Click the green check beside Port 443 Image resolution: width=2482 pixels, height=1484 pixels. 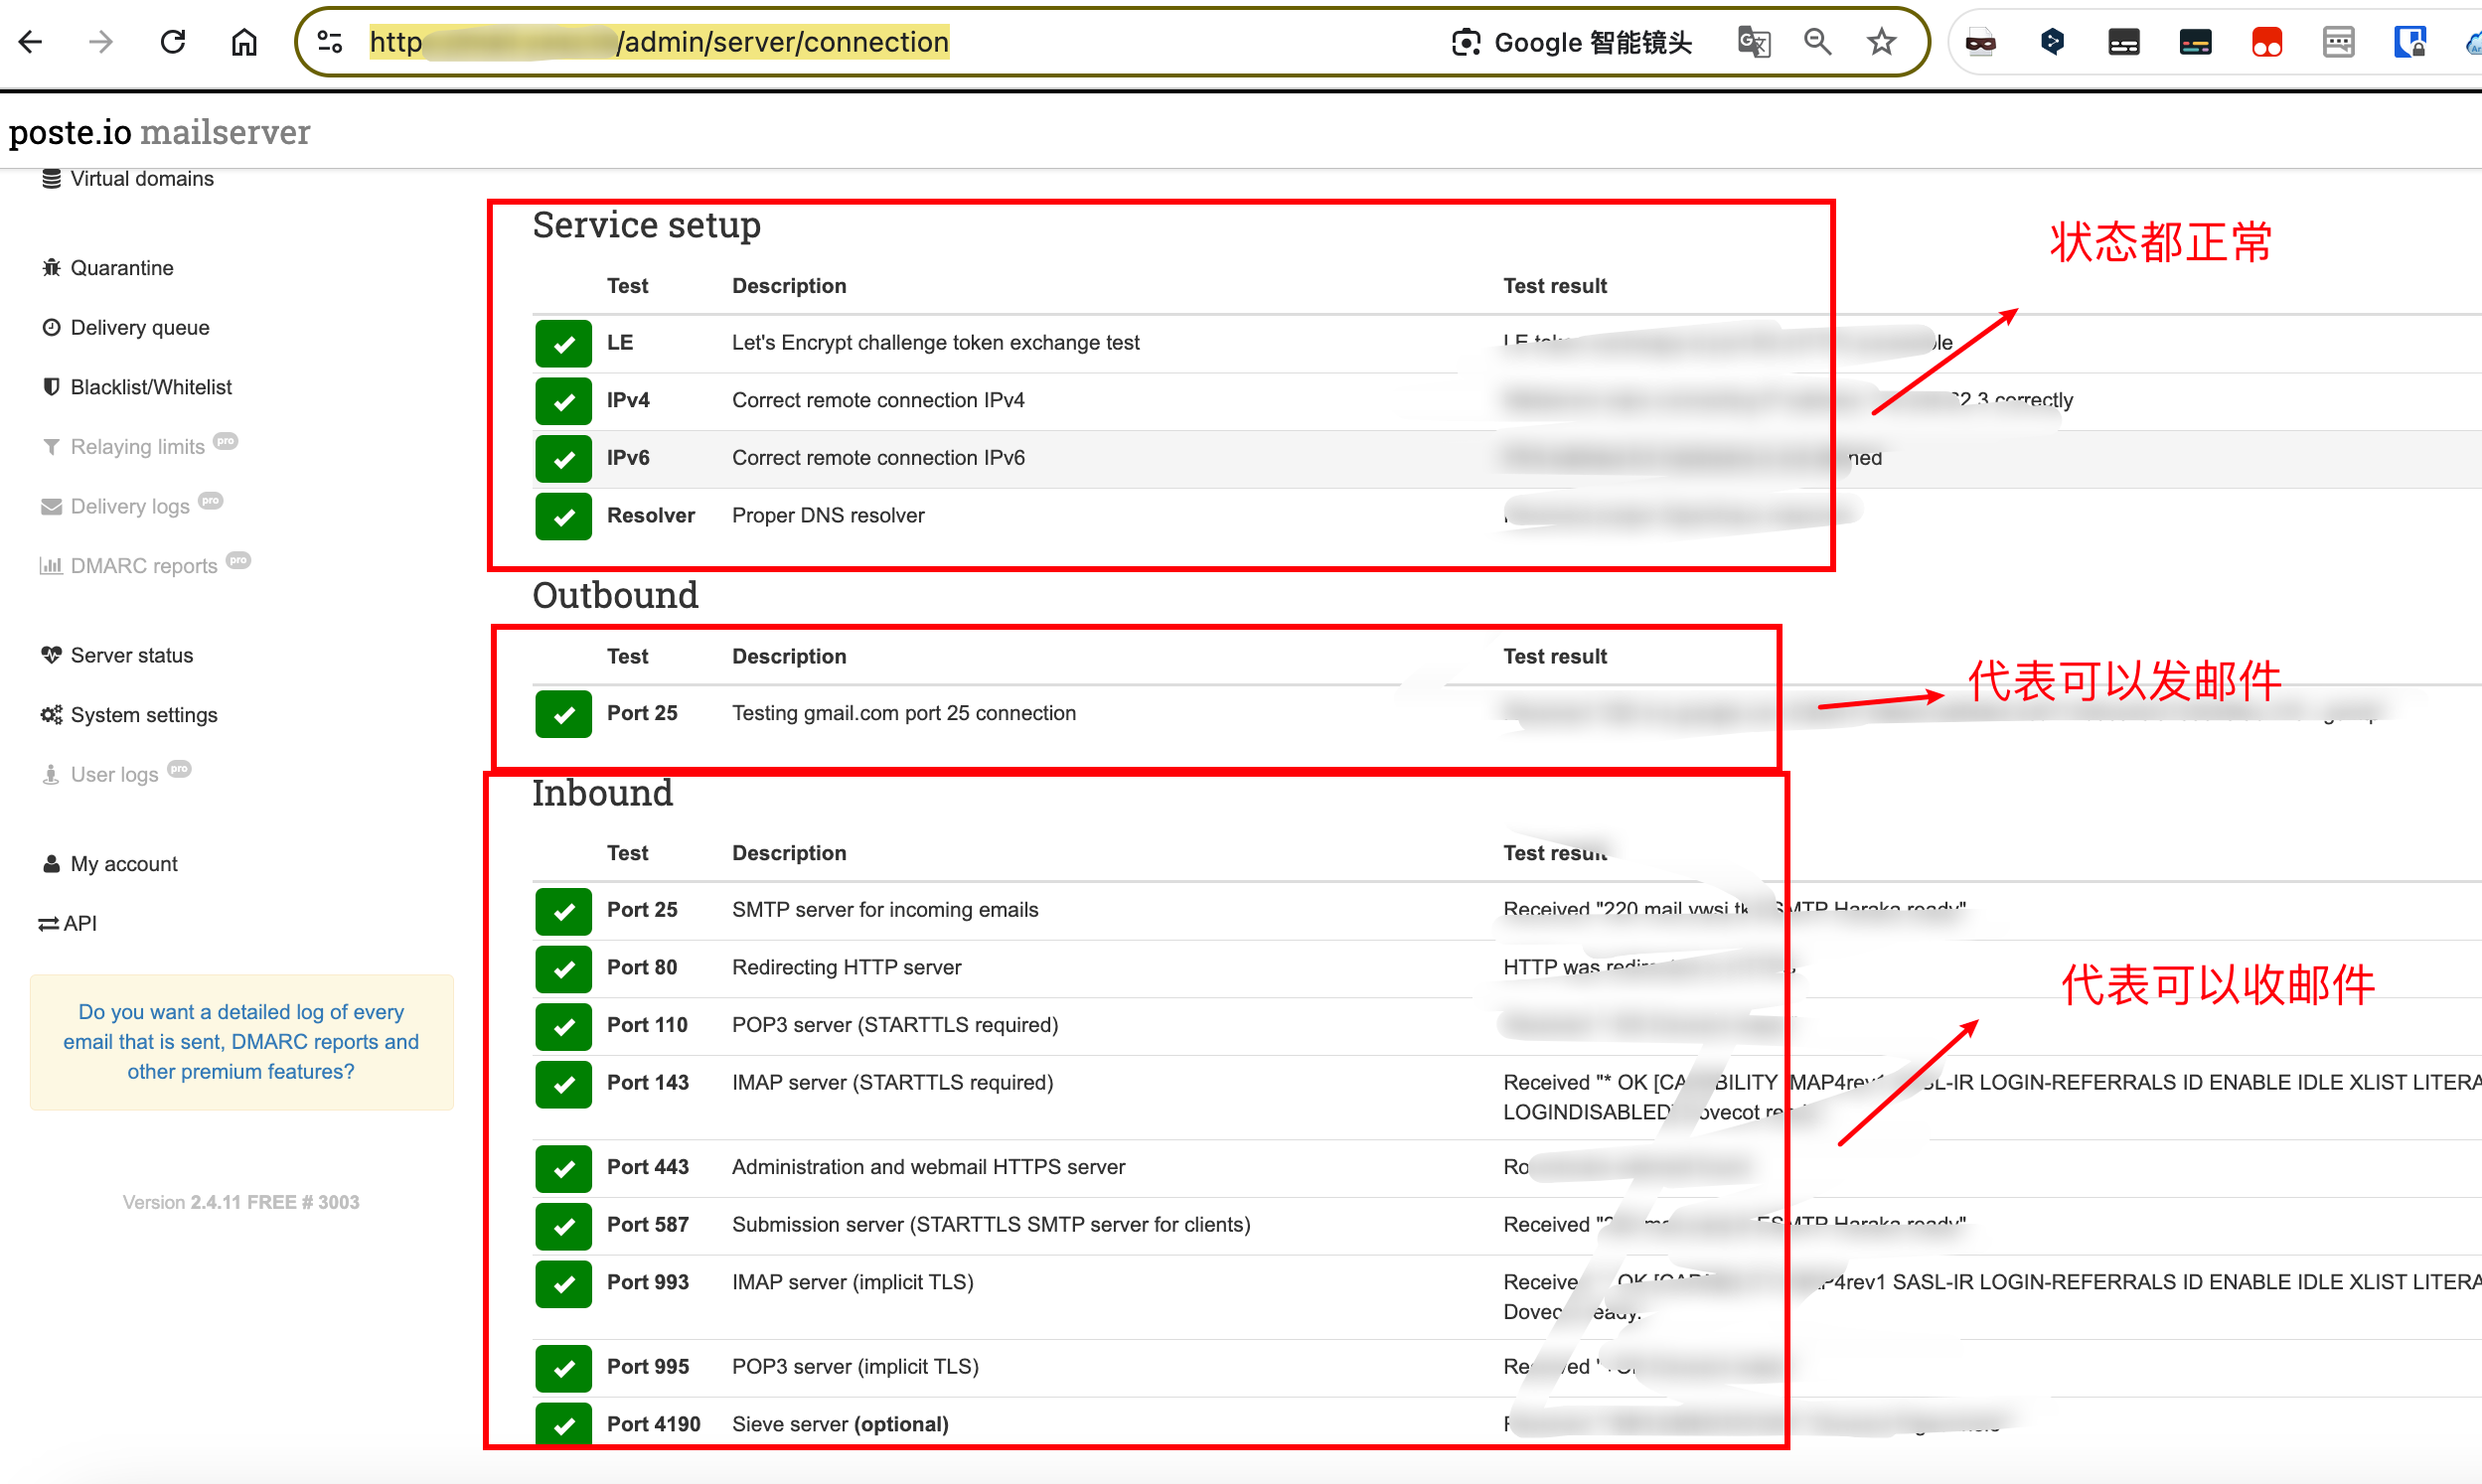pos(563,1168)
